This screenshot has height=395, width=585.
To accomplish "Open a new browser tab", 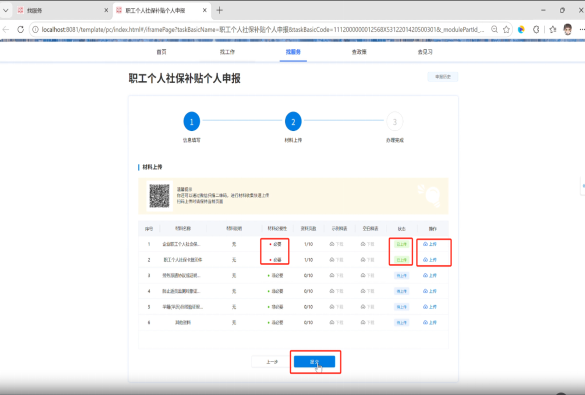I will [219, 10].
